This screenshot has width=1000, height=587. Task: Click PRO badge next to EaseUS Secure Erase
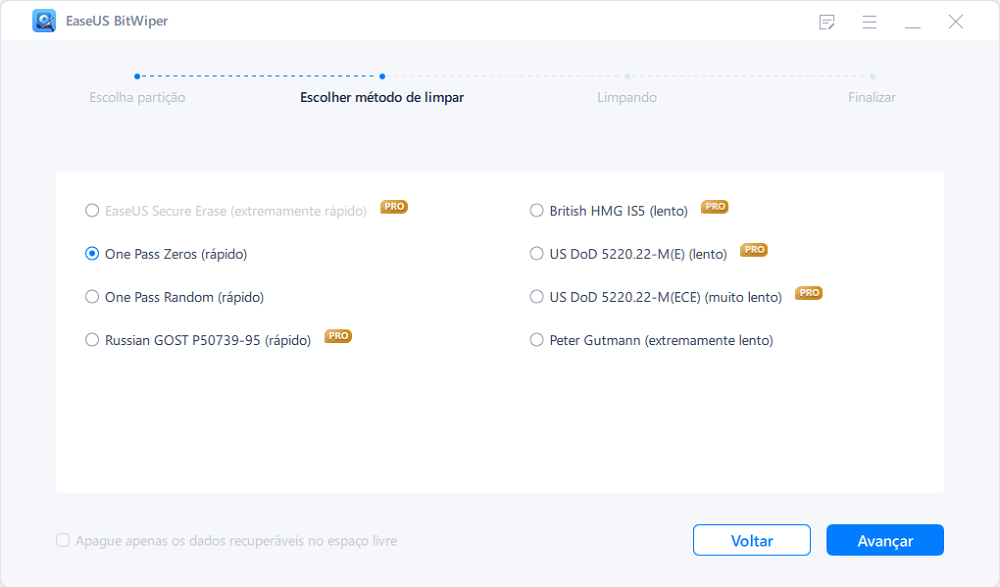tap(394, 207)
